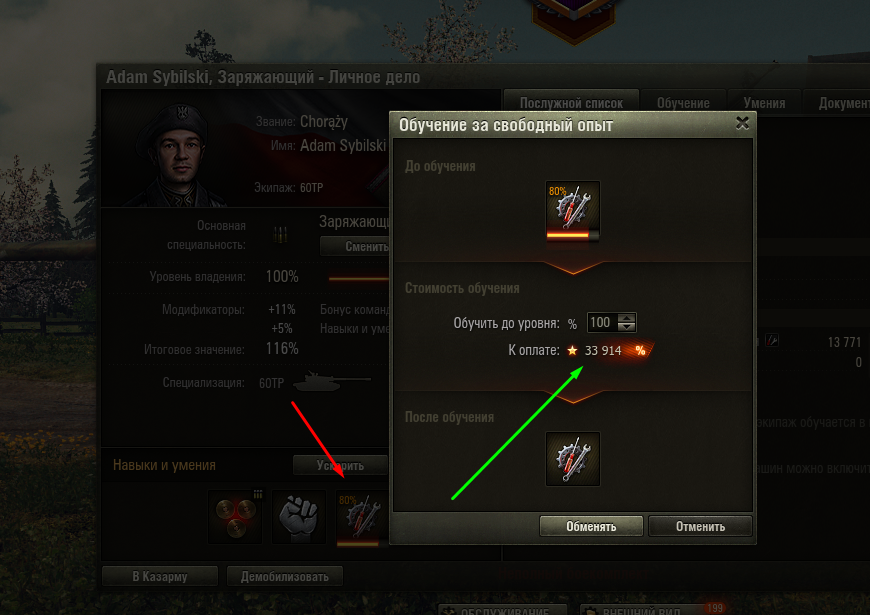Click the 60TP tank silhouette icon
Viewport: 870px width, 615px height.
pyautogui.click(x=331, y=382)
